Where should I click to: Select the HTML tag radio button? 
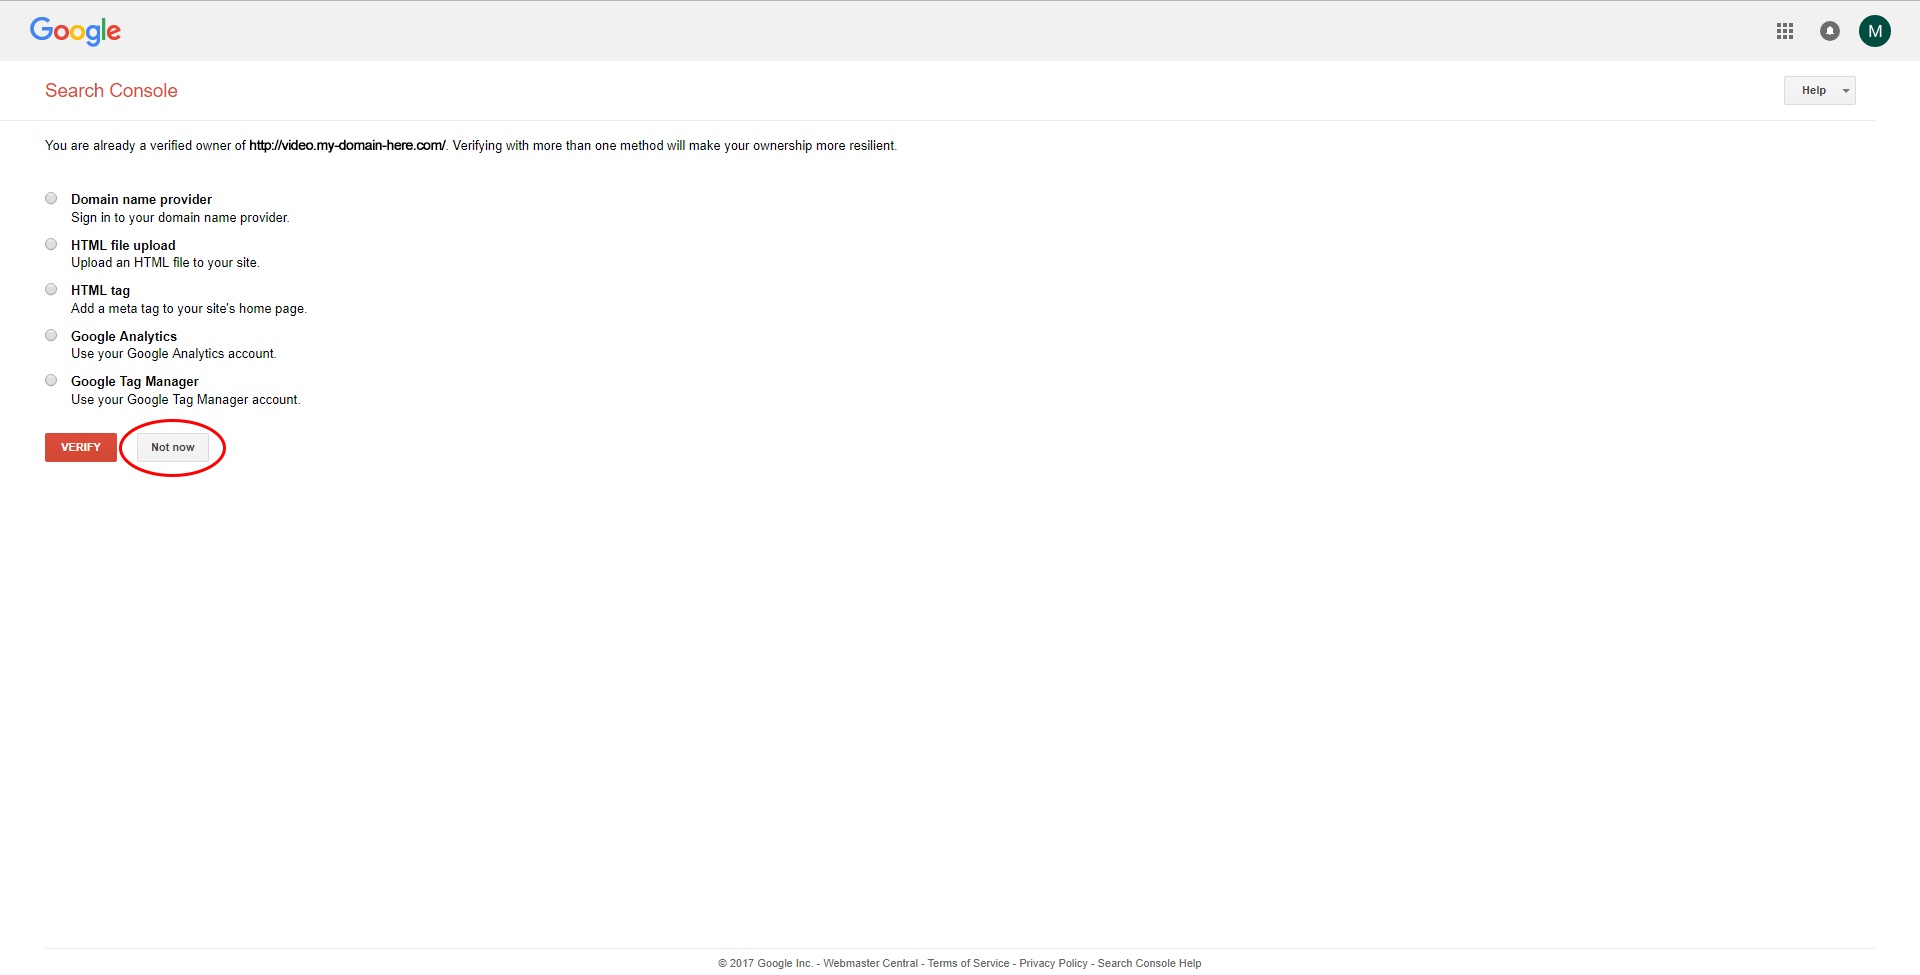click(x=51, y=289)
